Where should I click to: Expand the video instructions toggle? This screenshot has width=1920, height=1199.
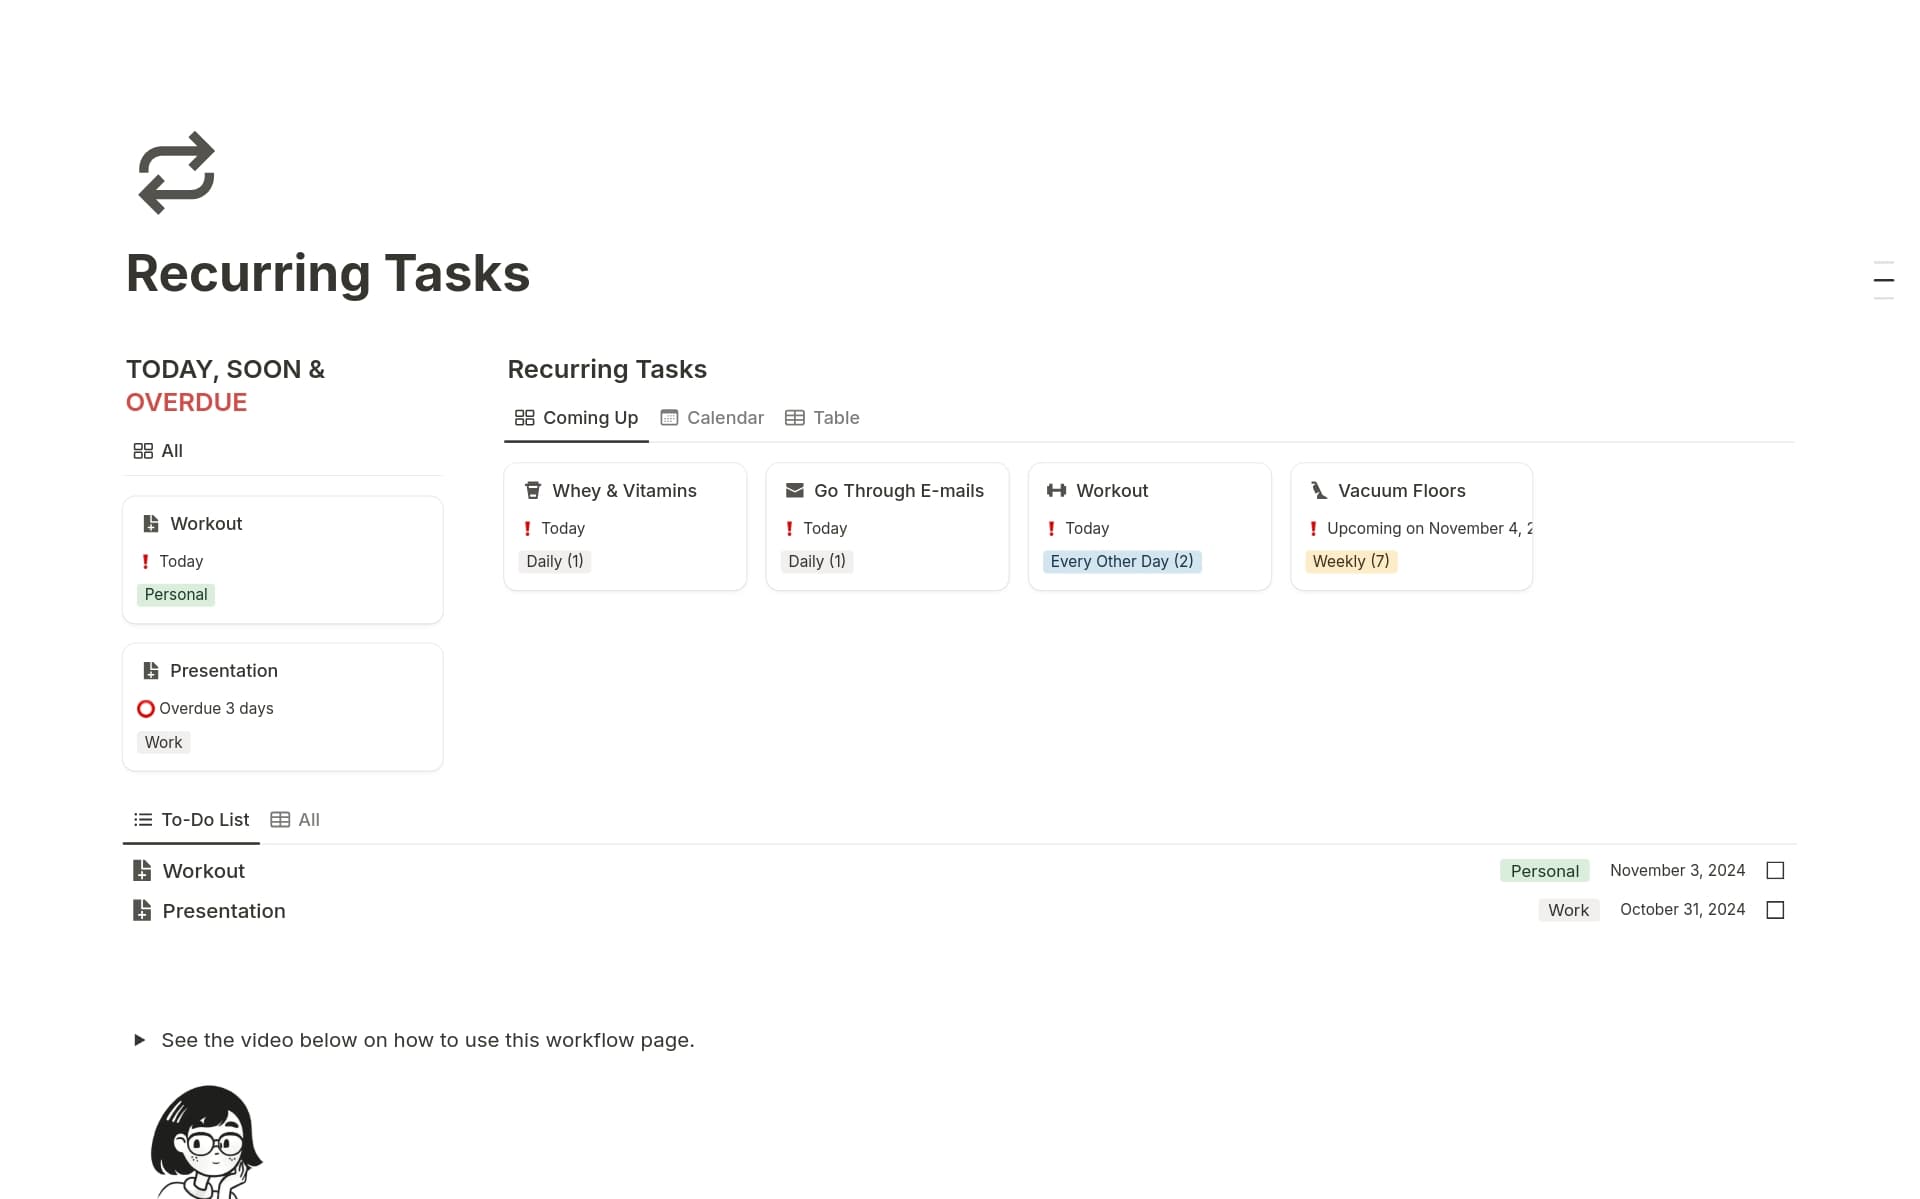pos(139,1040)
